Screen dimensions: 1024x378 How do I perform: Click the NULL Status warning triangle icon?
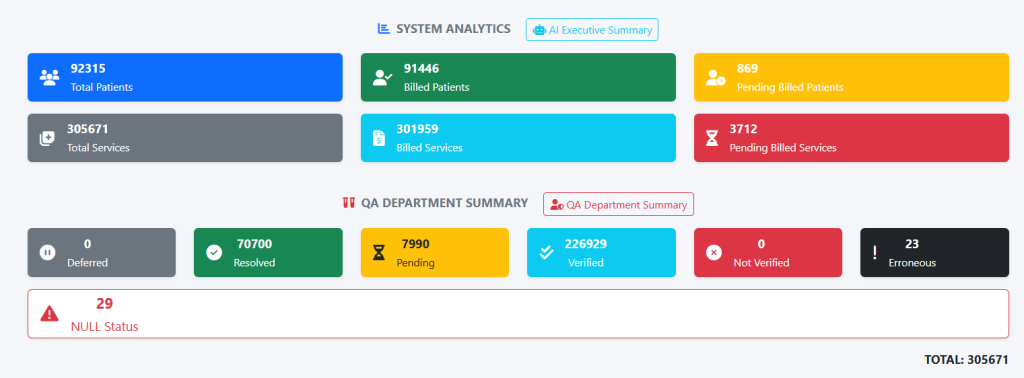[x=49, y=314]
